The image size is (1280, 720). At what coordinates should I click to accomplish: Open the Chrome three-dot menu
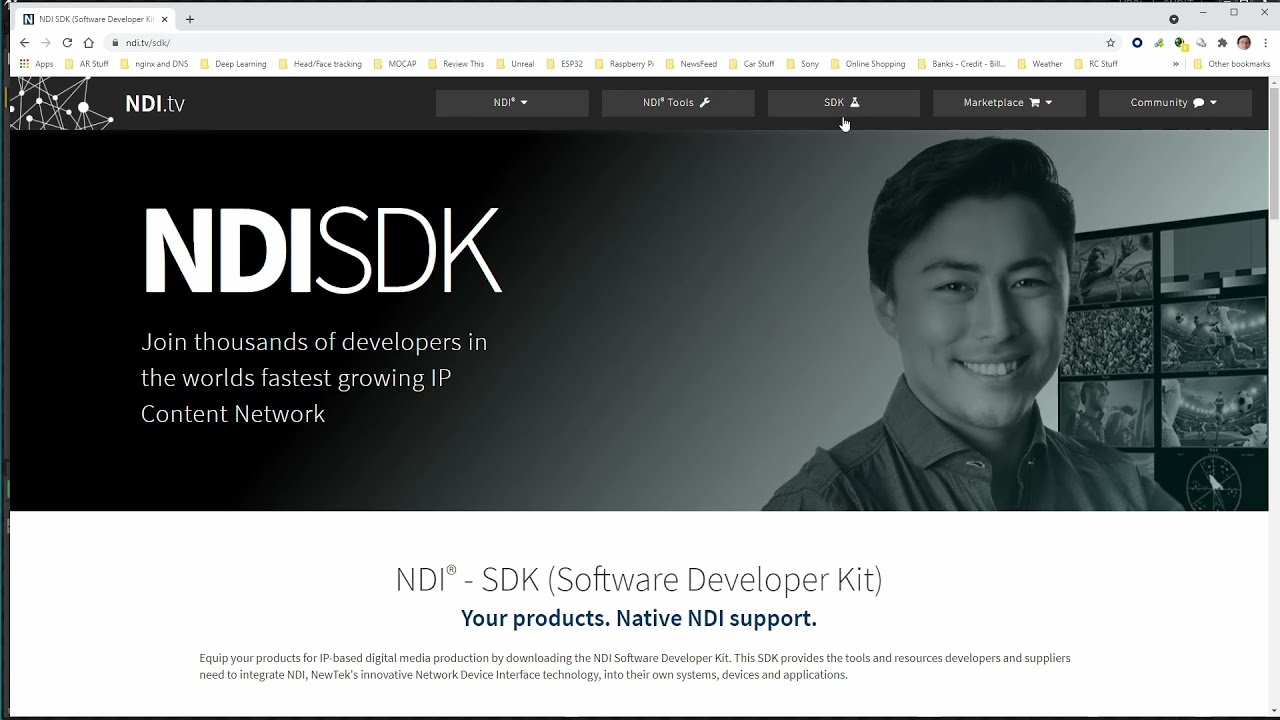[x=1266, y=43]
